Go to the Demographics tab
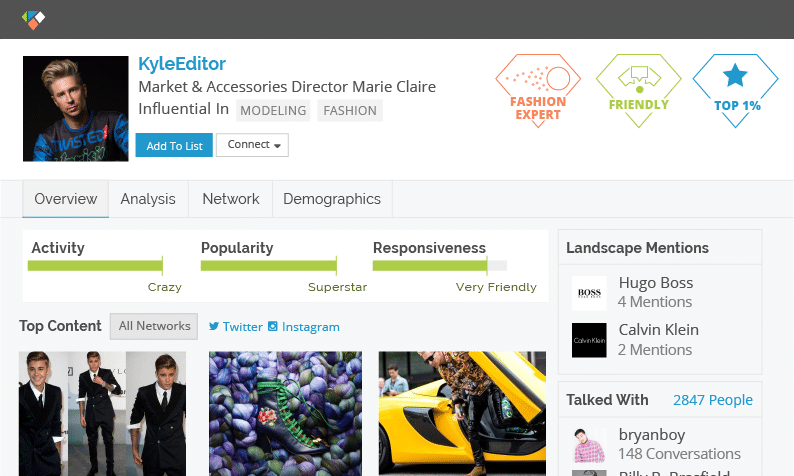Screen dimensions: 794x476 pos(332,199)
